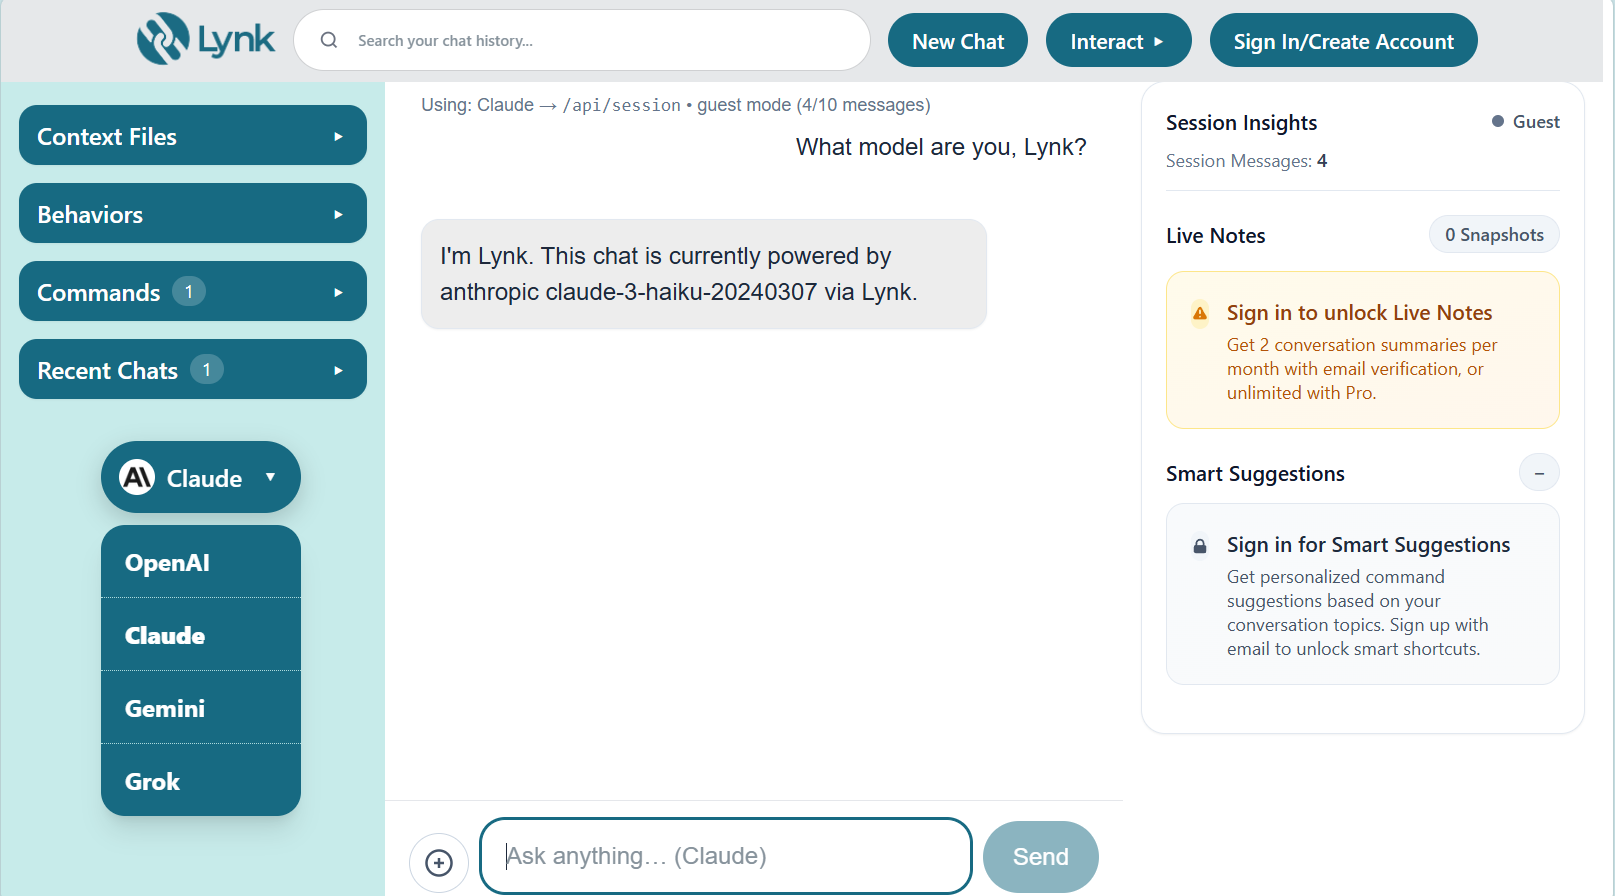Expand the Commands panel
The width and height of the screenshot is (1615, 896).
point(193,291)
